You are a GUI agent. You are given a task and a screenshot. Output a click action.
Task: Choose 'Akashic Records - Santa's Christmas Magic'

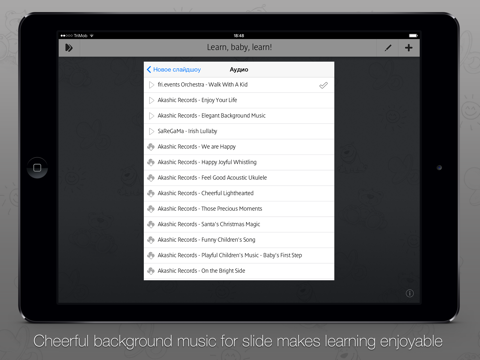pyautogui.click(x=239, y=224)
